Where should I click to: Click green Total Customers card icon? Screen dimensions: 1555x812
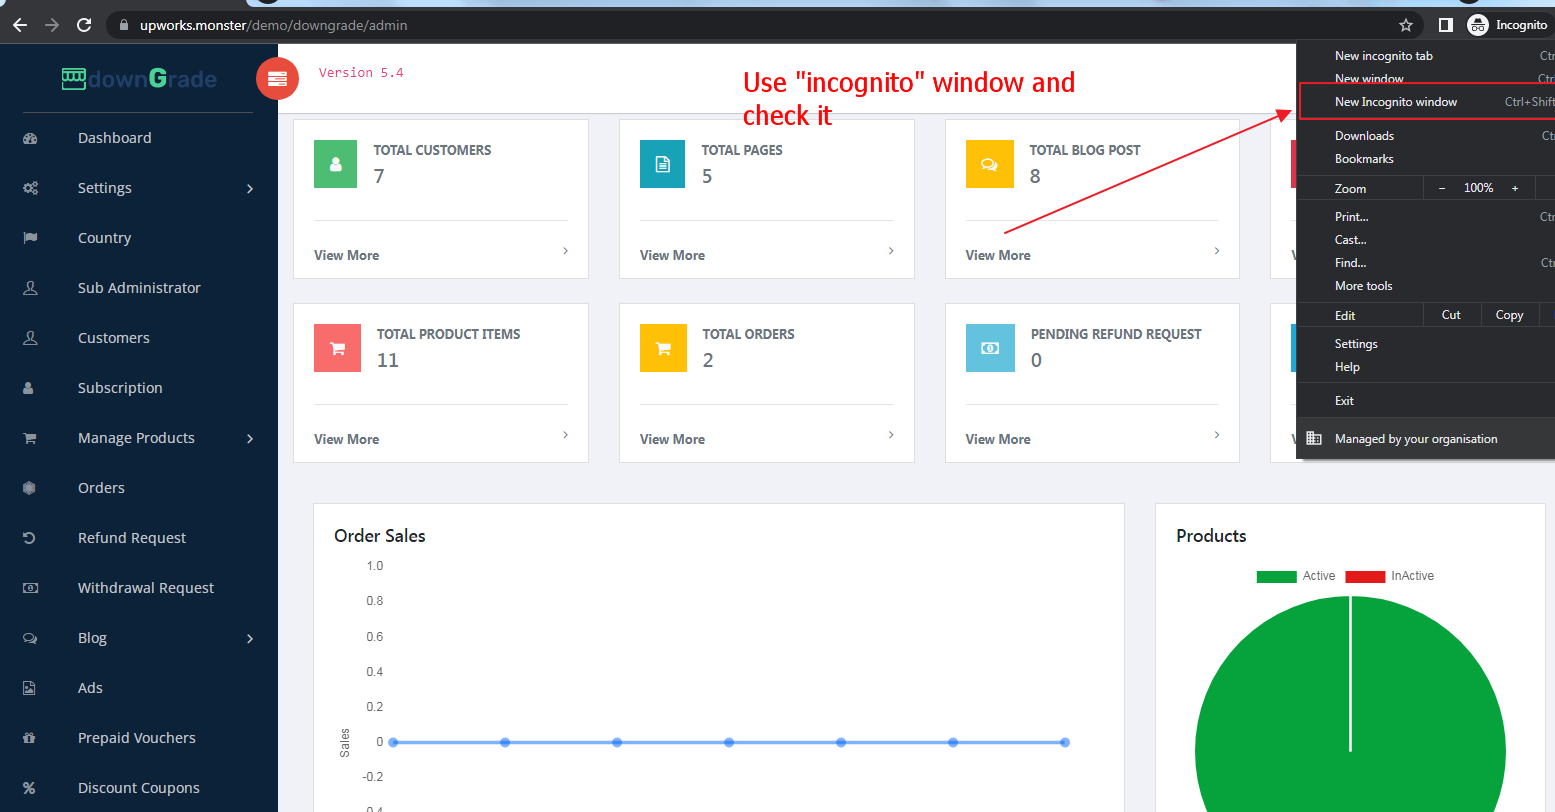click(x=335, y=164)
